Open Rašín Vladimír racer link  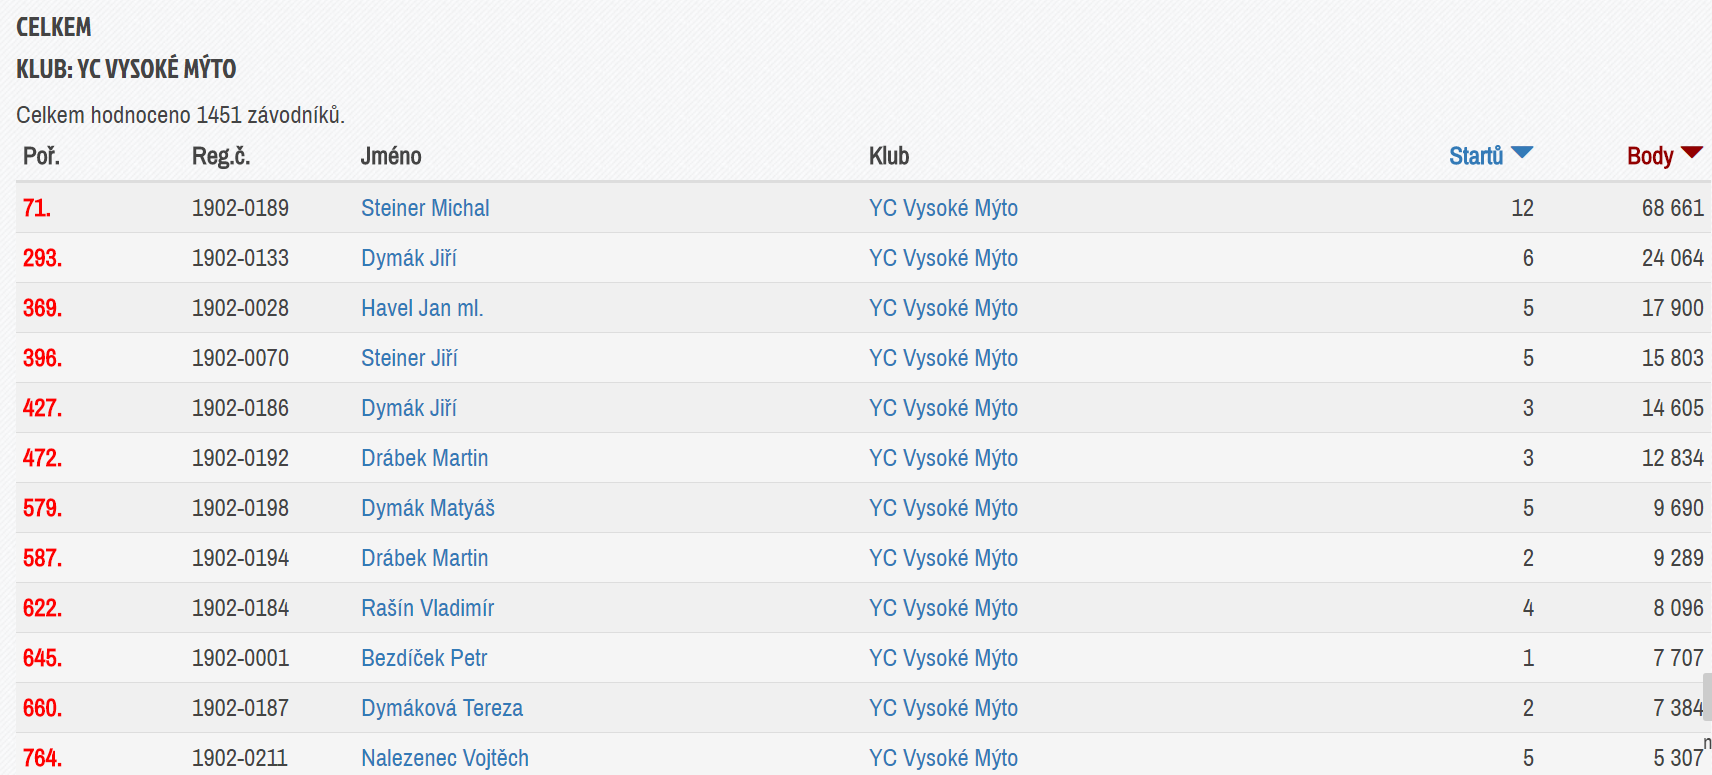(428, 608)
